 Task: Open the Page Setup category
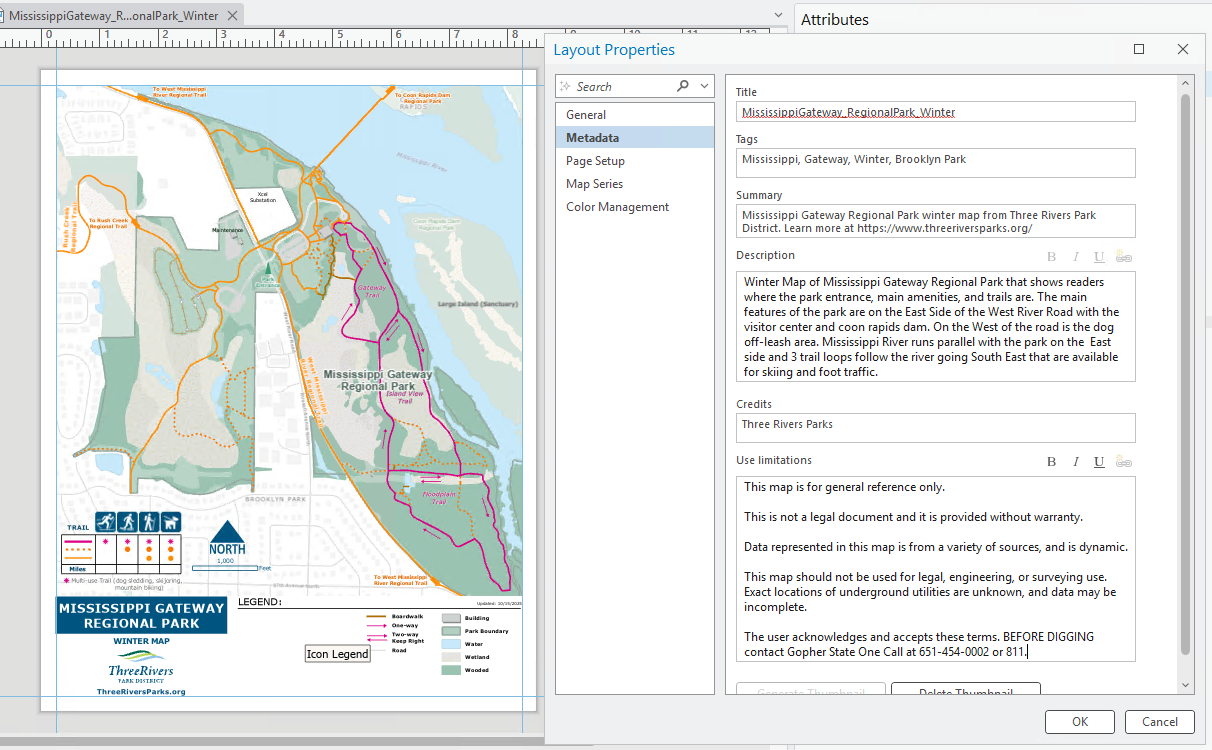pyautogui.click(x=635, y=161)
